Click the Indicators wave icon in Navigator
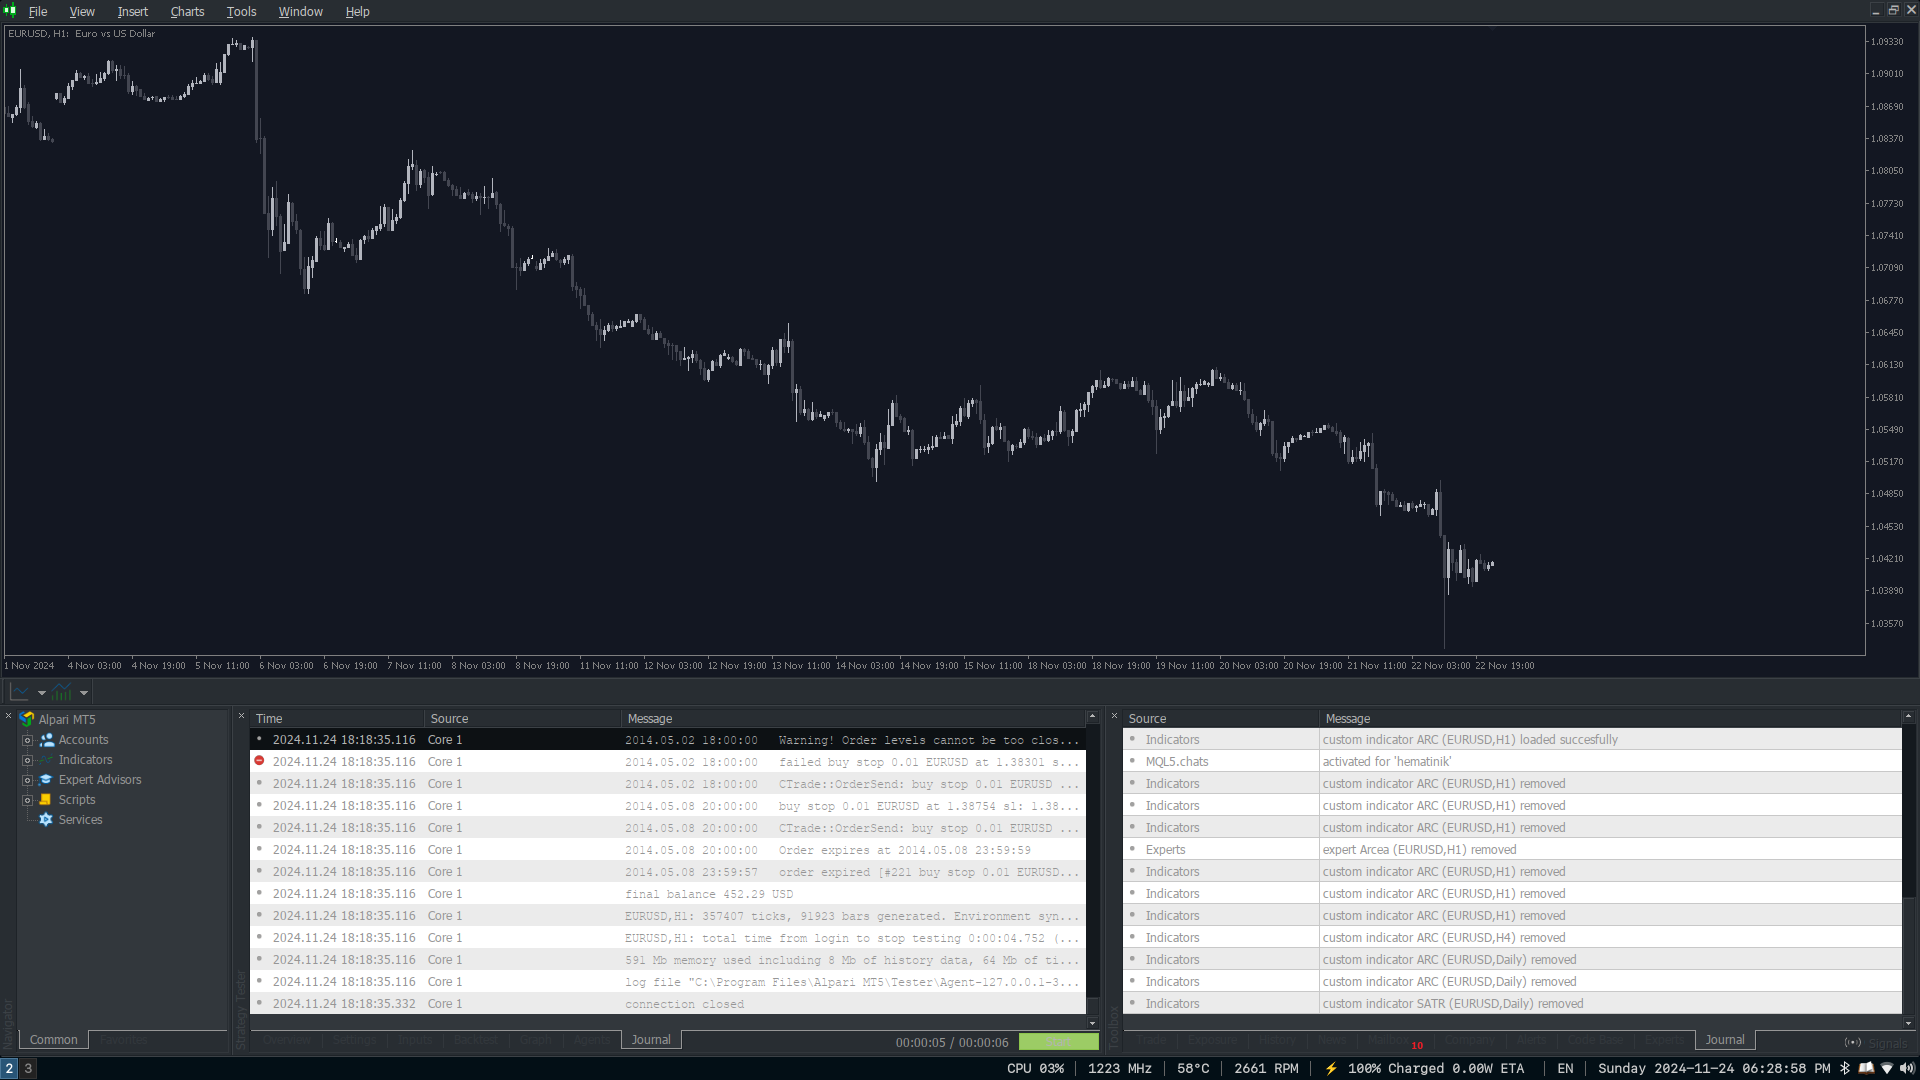 point(46,760)
